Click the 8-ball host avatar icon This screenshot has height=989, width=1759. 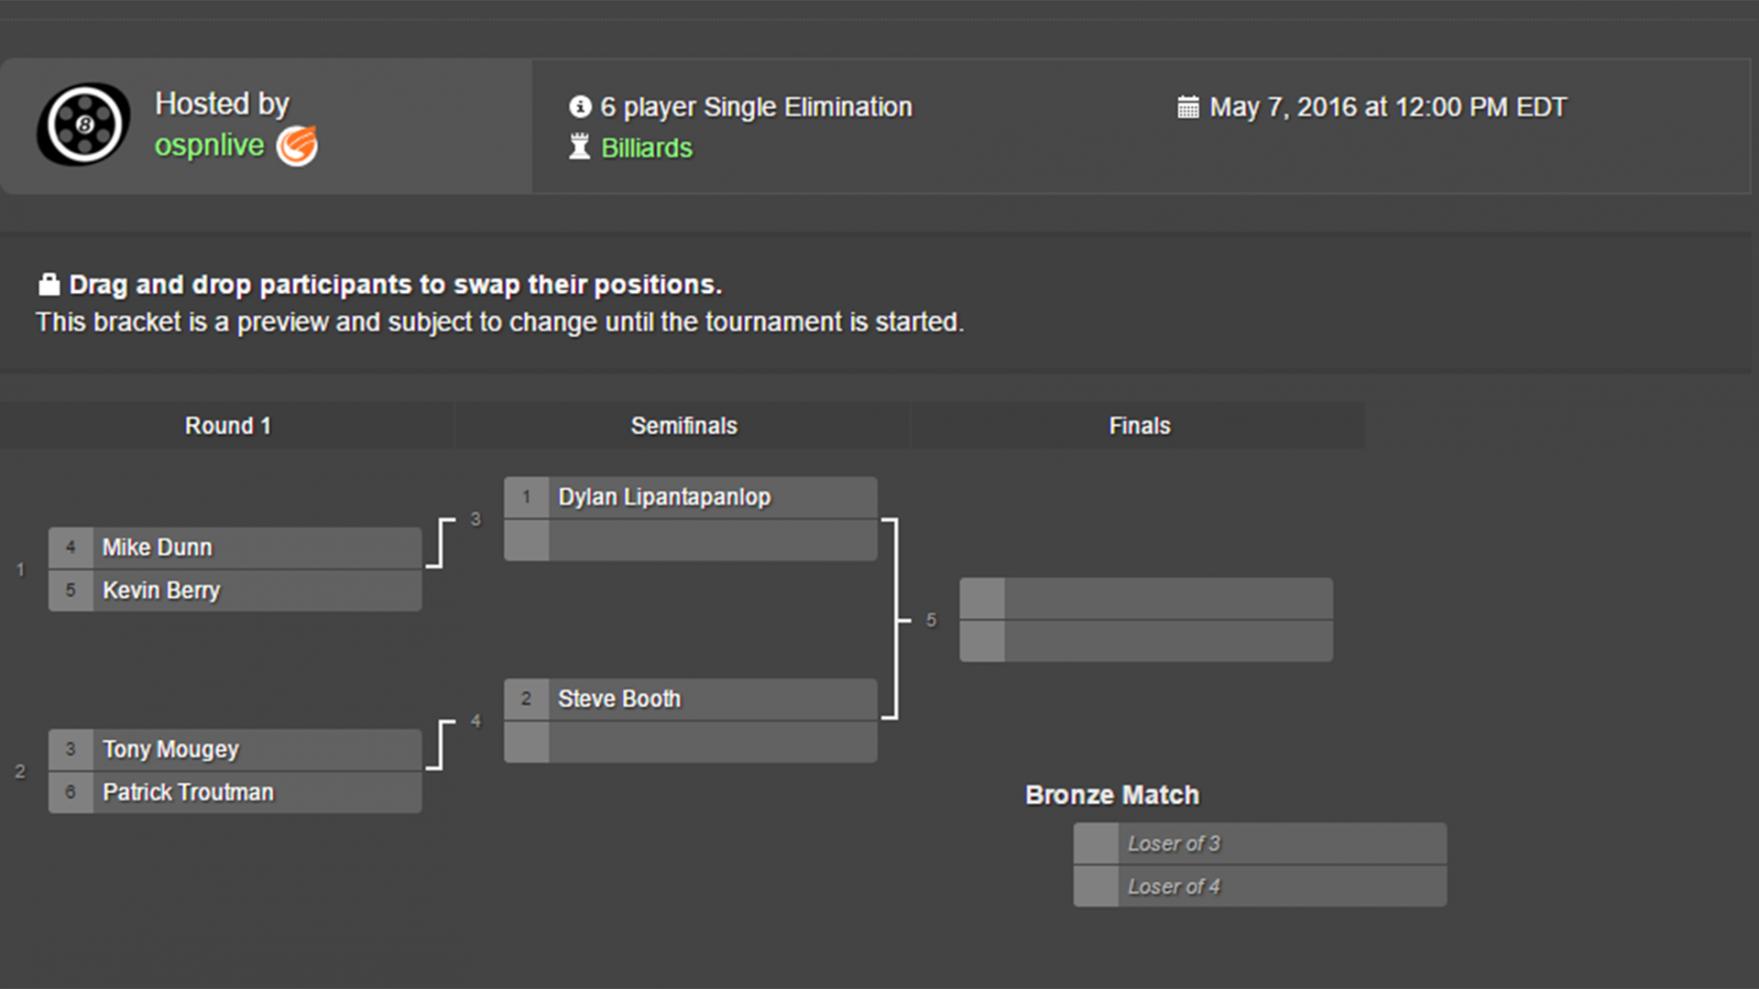[84, 124]
